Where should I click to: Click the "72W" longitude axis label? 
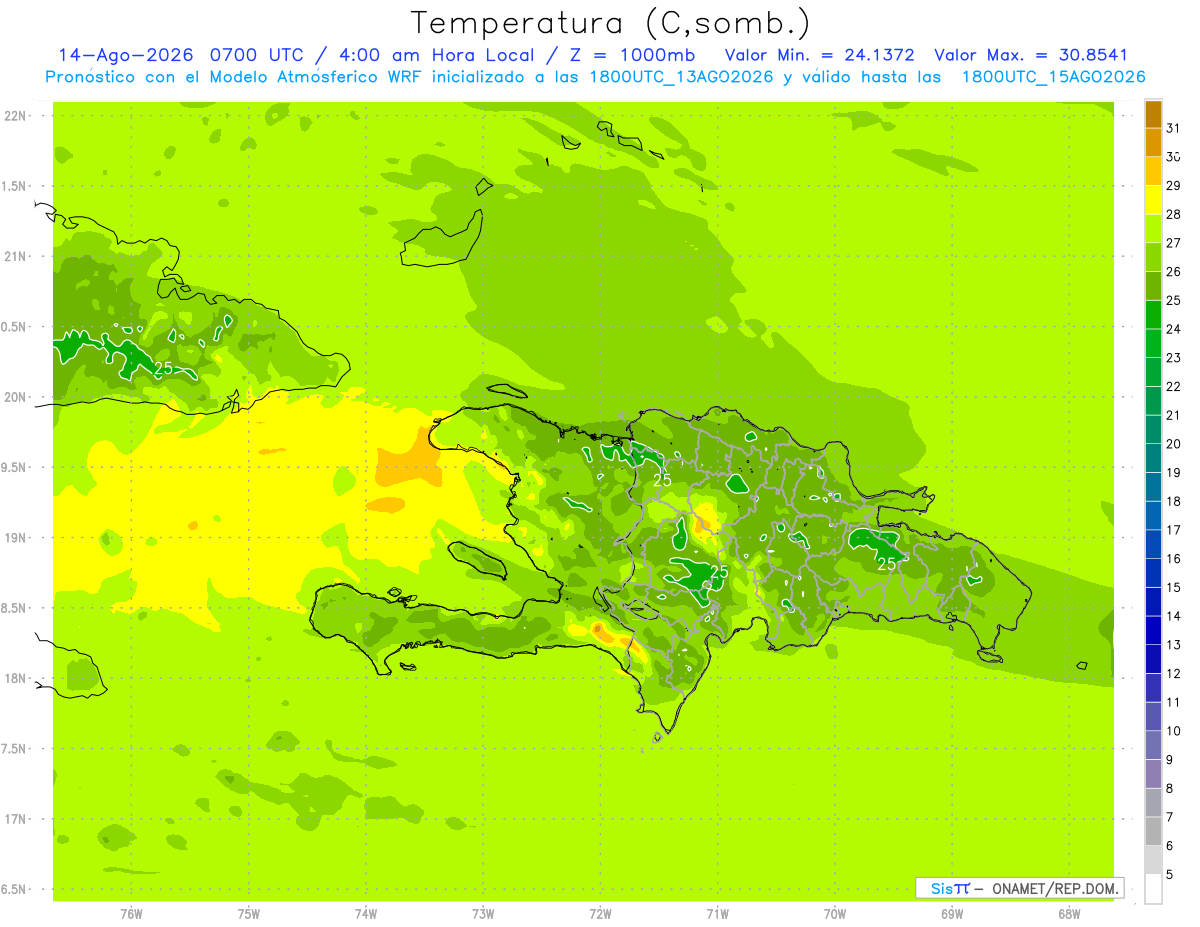pyautogui.click(x=600, y=913)
